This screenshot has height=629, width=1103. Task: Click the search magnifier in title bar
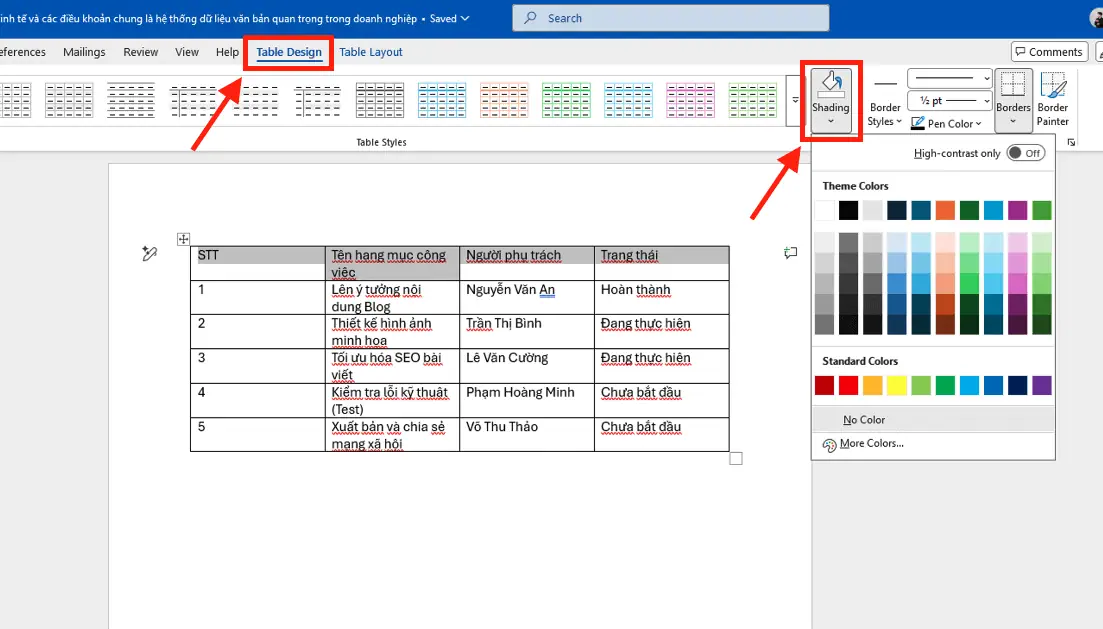[529, 18]
